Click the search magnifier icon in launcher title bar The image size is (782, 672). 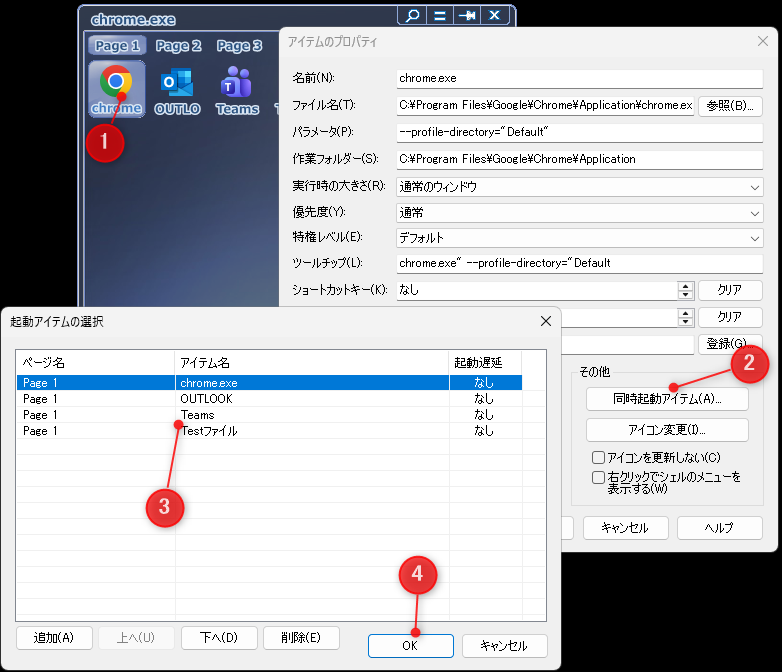click(410, 16)
